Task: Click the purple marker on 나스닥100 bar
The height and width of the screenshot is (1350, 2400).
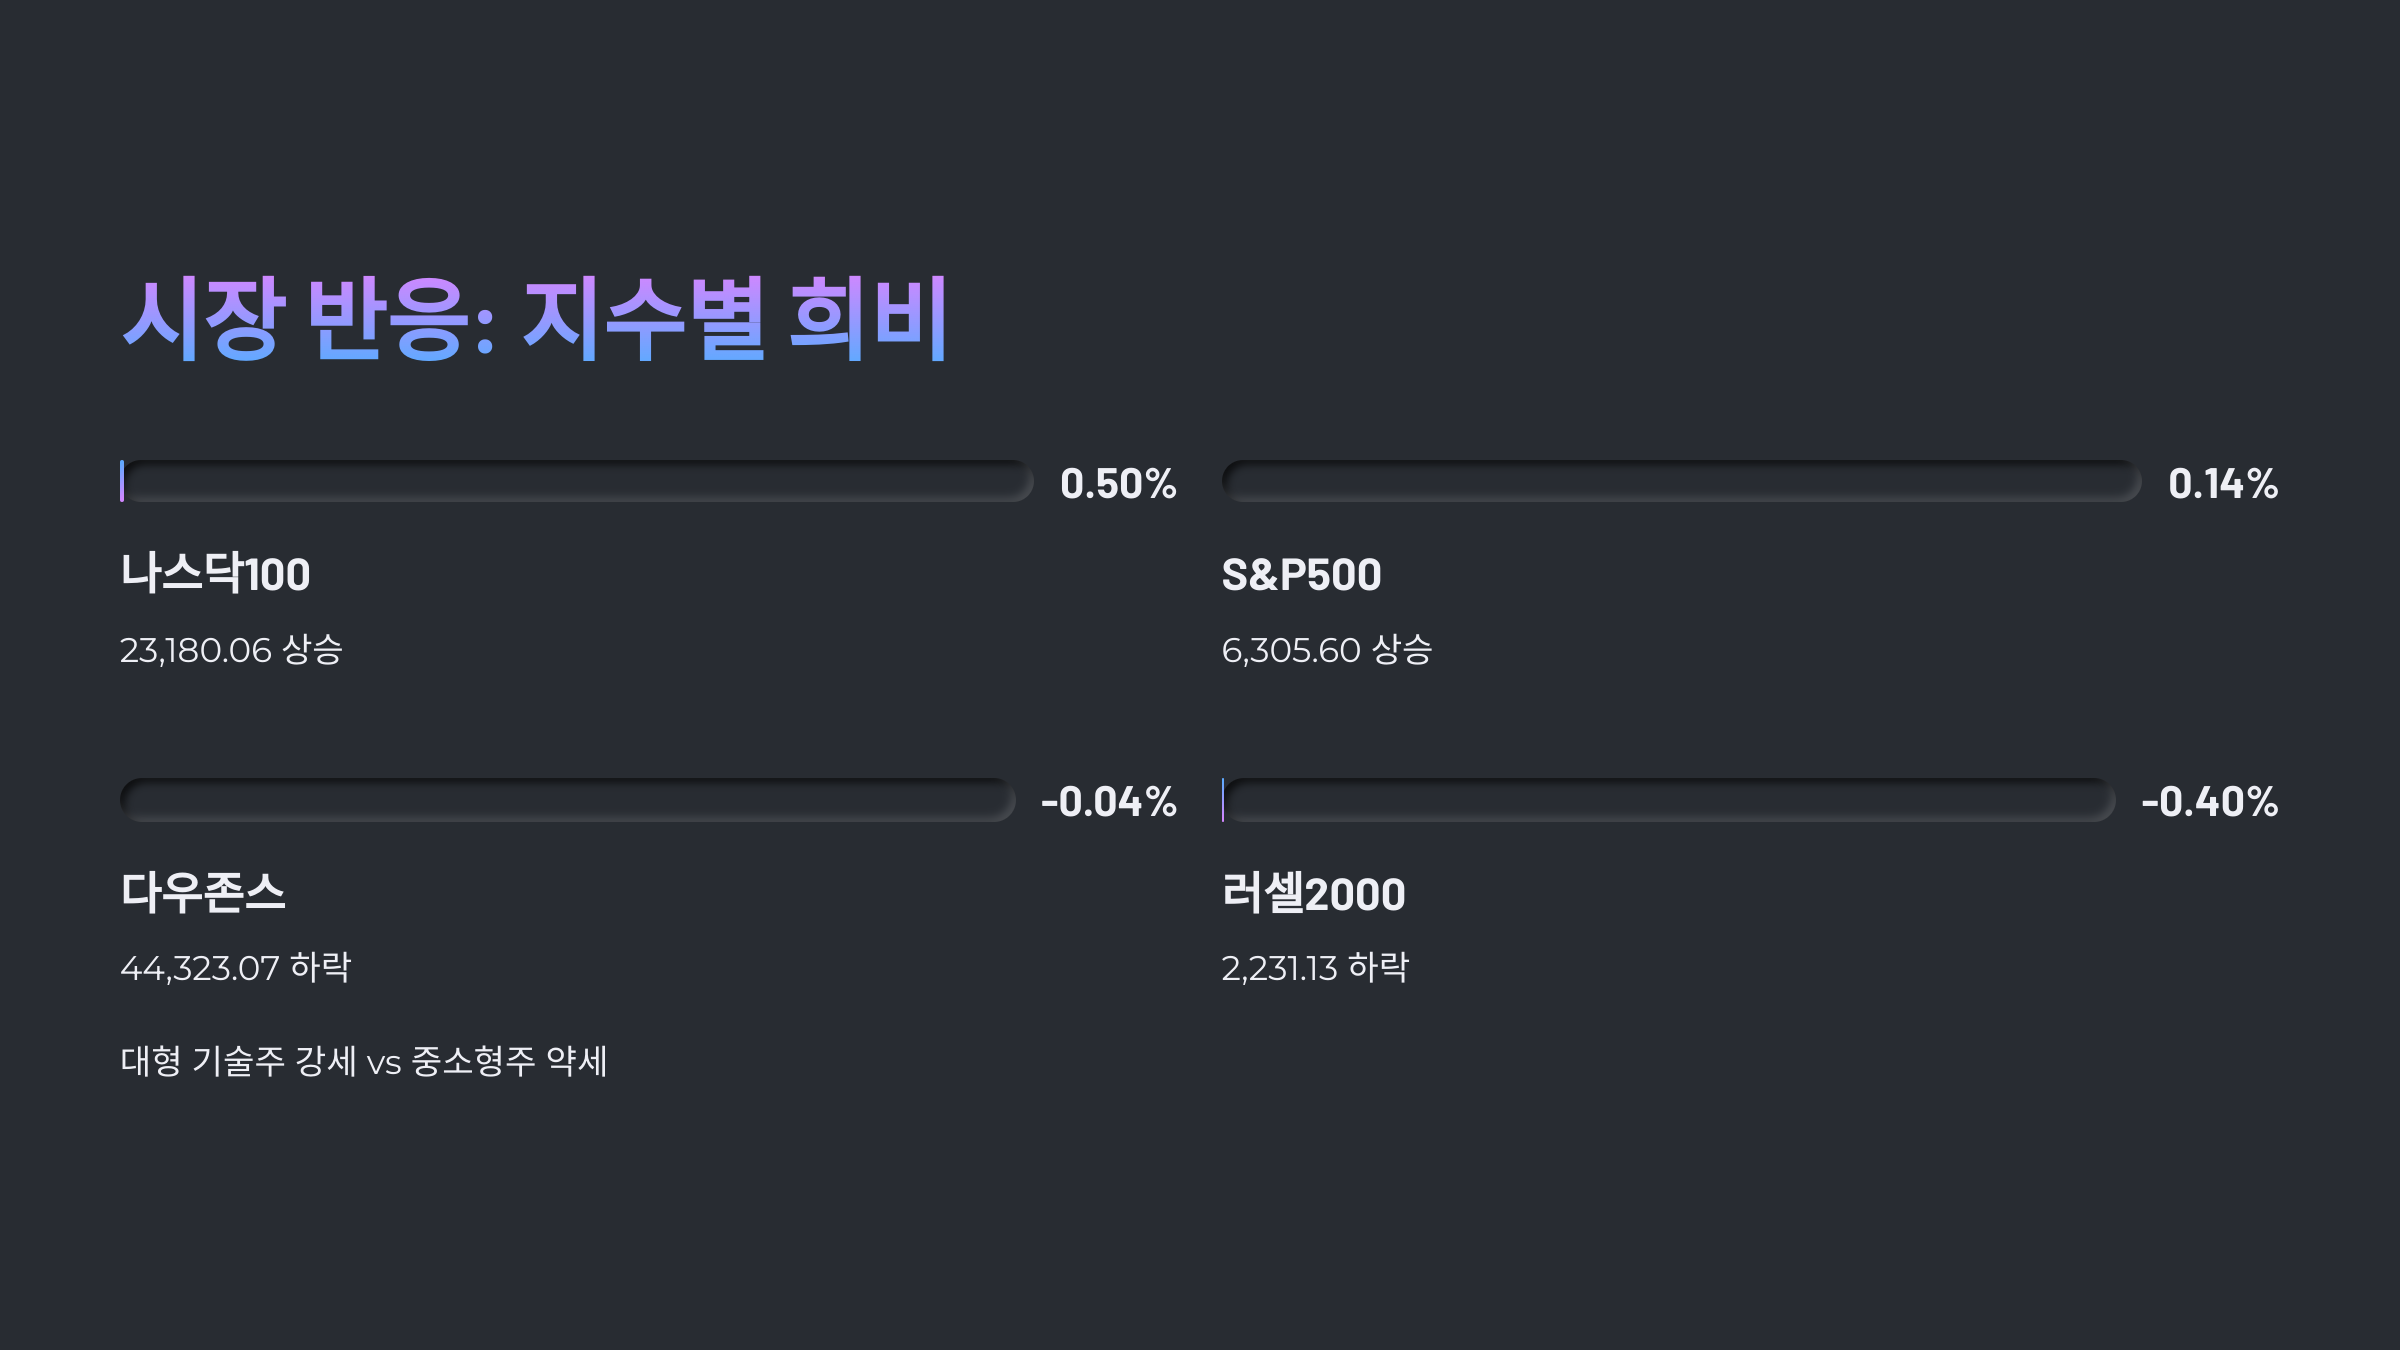Action: tap(122, 481)
